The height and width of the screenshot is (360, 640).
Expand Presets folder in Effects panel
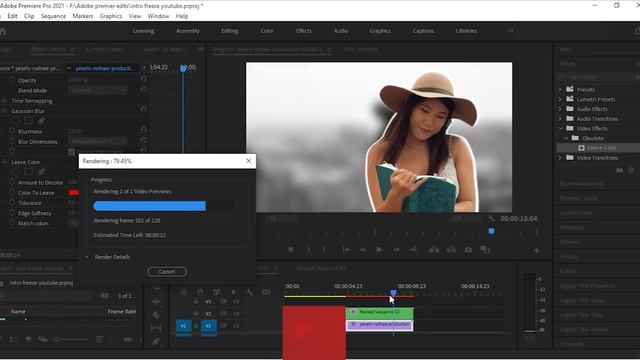pyautogui.click(x=560, y=89)
